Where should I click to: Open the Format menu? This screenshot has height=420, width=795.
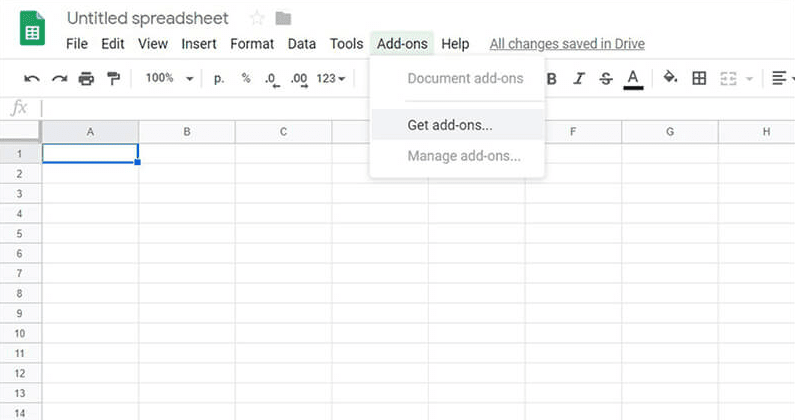(252, 44)
